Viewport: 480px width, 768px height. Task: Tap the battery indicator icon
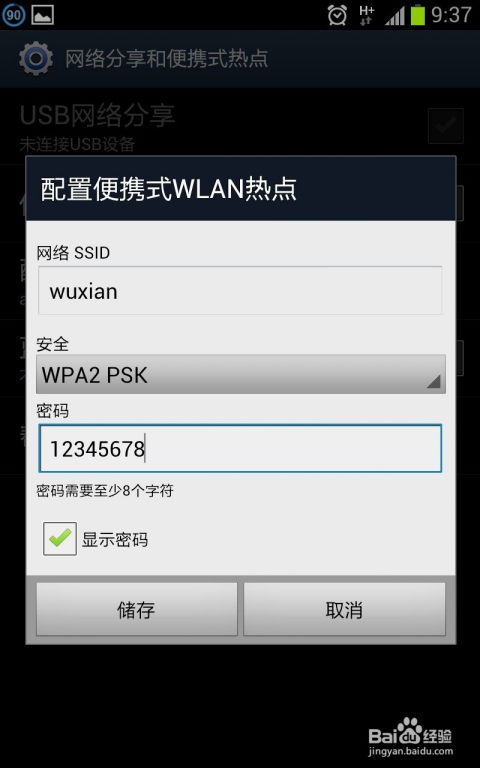click(x=417, y=15)
